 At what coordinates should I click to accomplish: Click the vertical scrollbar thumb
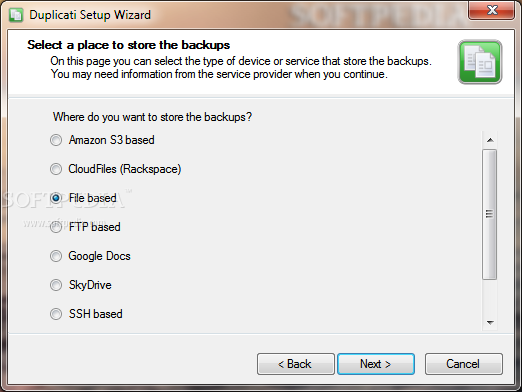point(489,214)
